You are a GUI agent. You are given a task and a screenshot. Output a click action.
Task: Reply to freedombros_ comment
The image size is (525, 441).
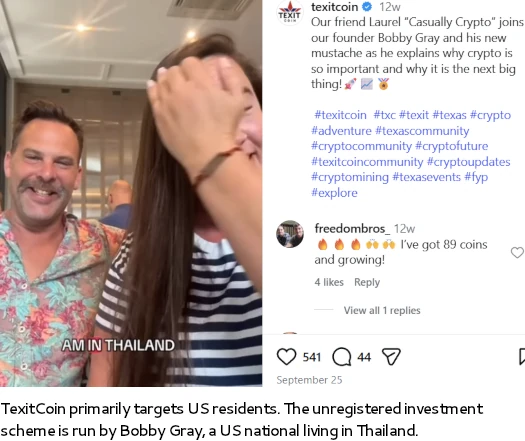point(367,282)
